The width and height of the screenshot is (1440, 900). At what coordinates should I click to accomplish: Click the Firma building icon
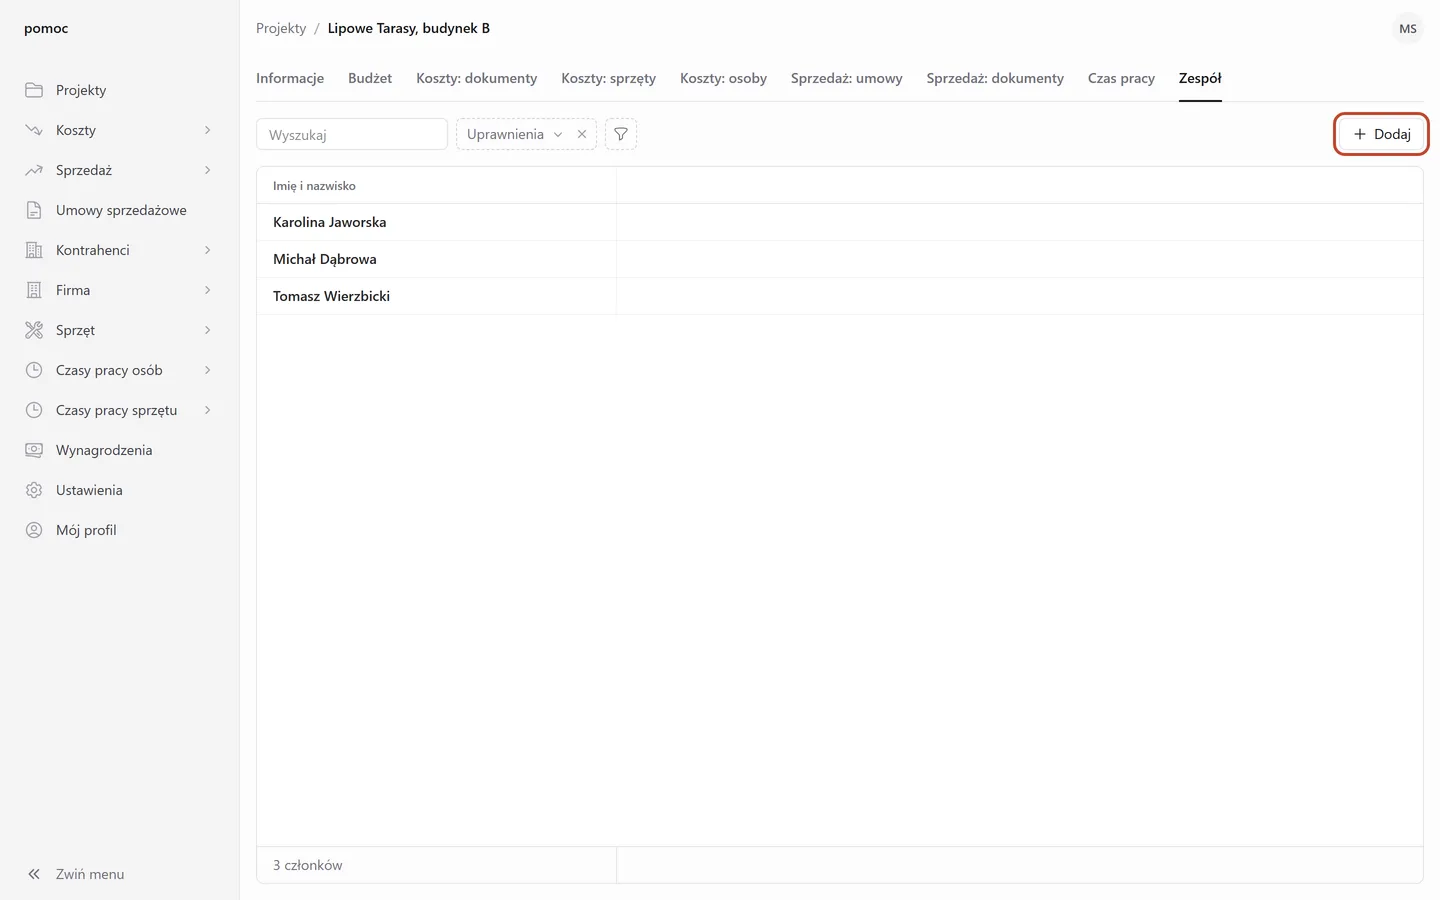(x=34, y=290)
